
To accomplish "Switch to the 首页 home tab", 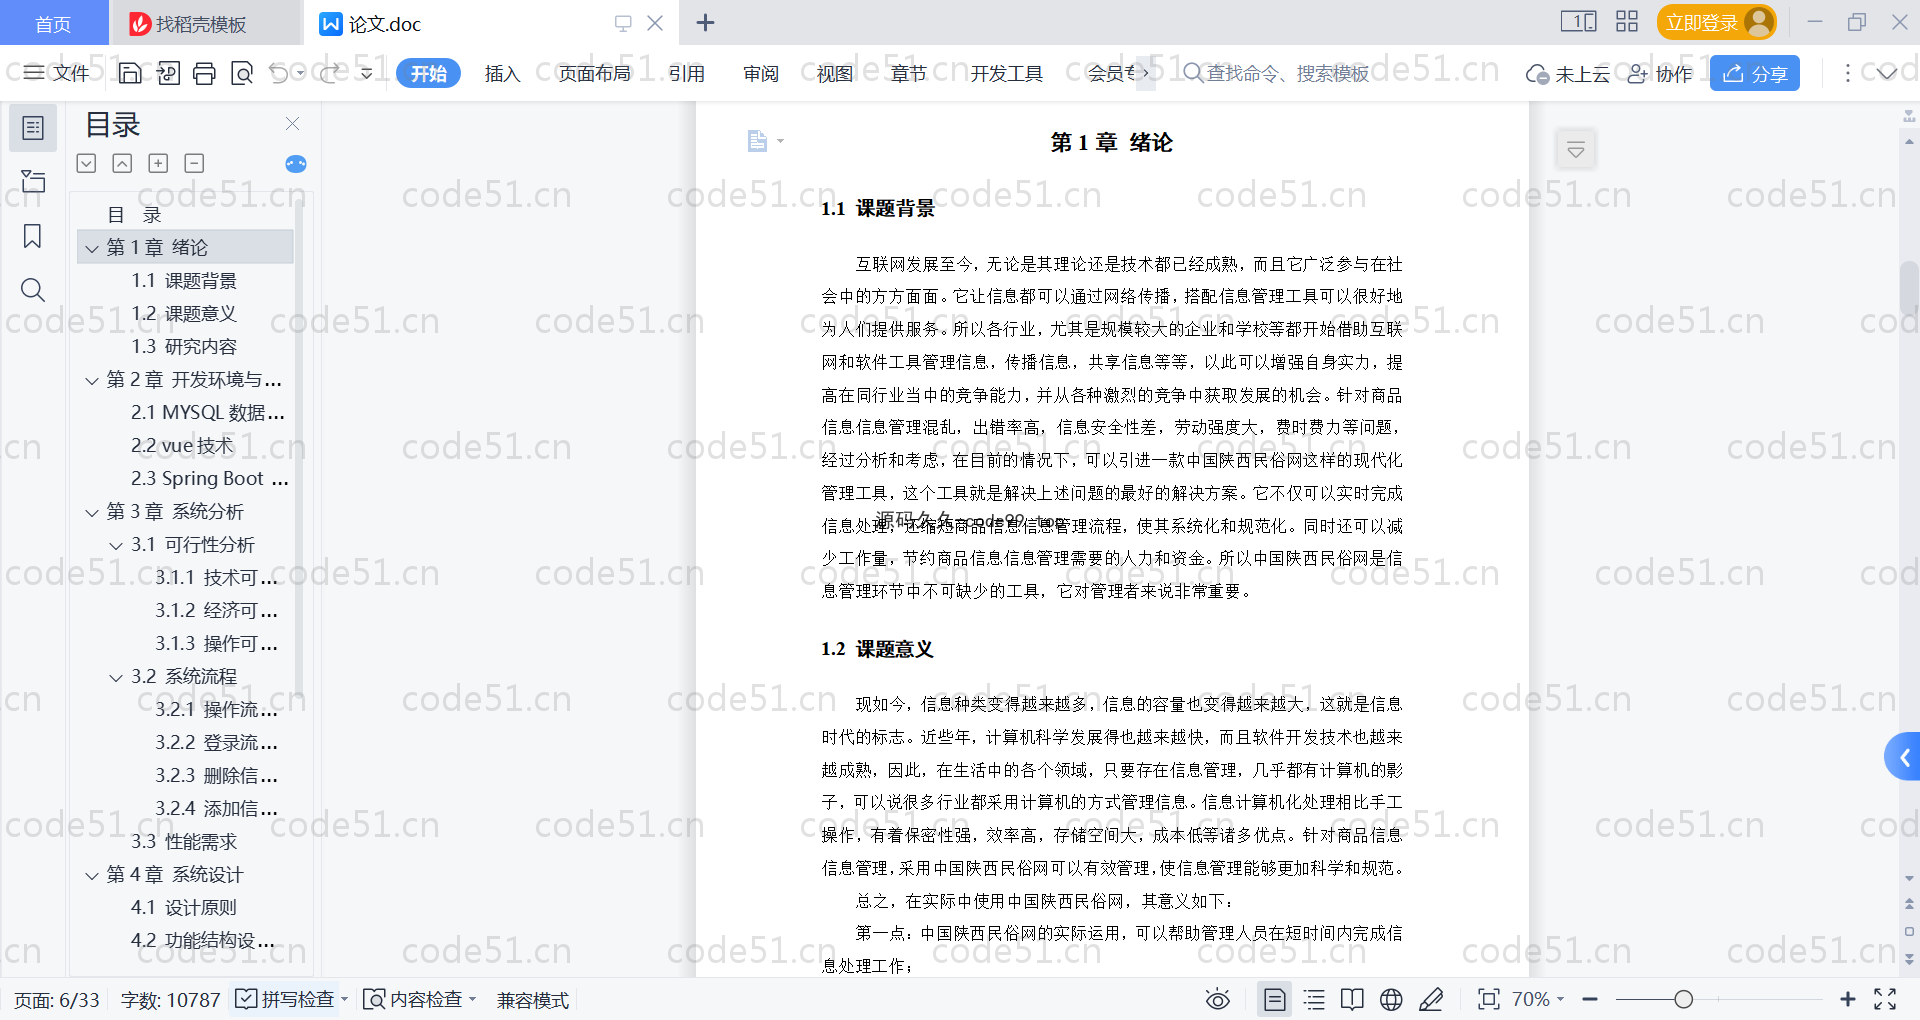I will click(54, 23).
